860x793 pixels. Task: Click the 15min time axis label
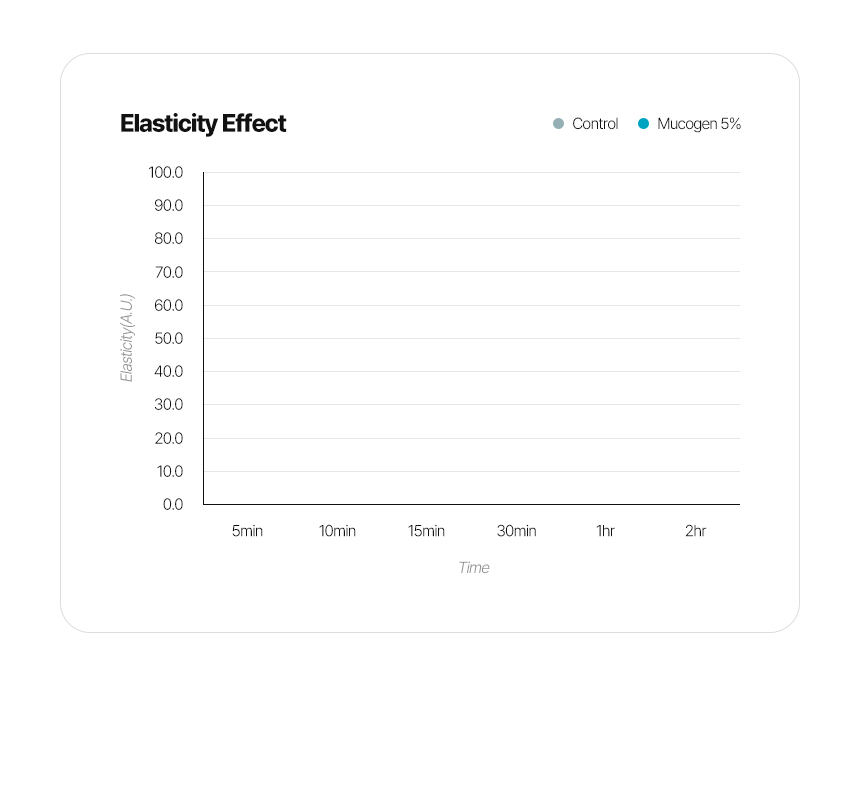tap(426, 531)
